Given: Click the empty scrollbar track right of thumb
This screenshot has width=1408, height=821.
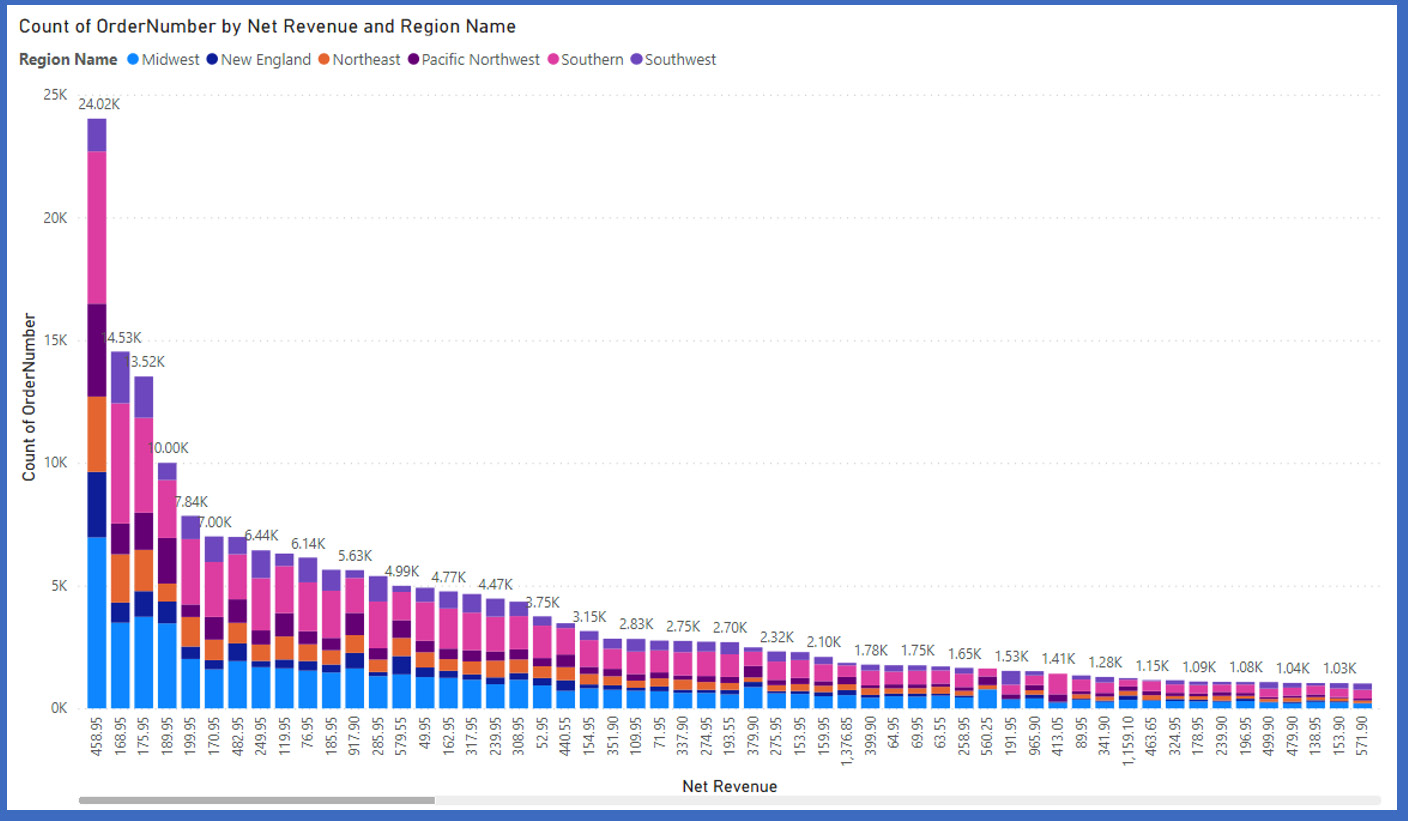Looking at the screenshot, I should pyautogui.click(x=900, y=800).
